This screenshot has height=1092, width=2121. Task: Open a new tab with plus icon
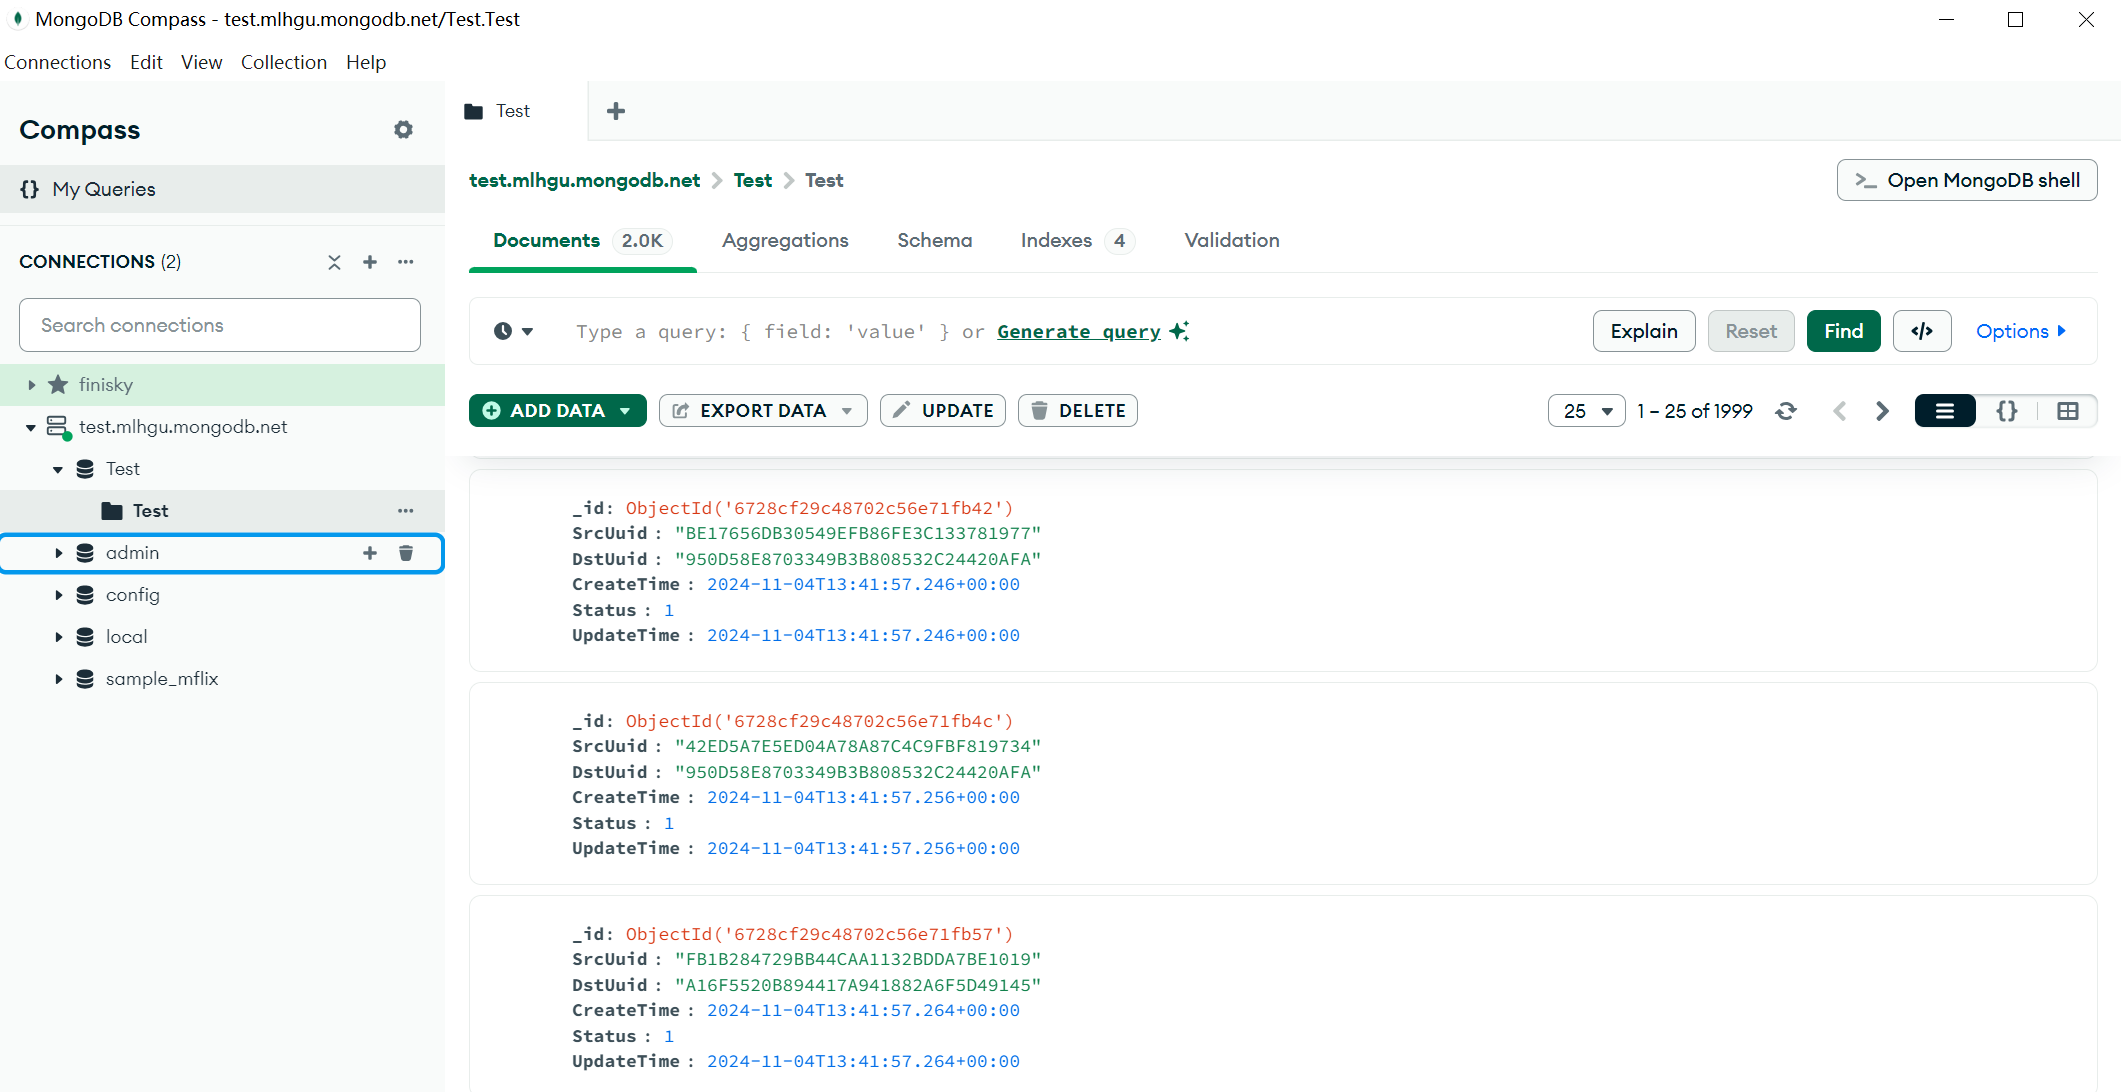(616, 111)
